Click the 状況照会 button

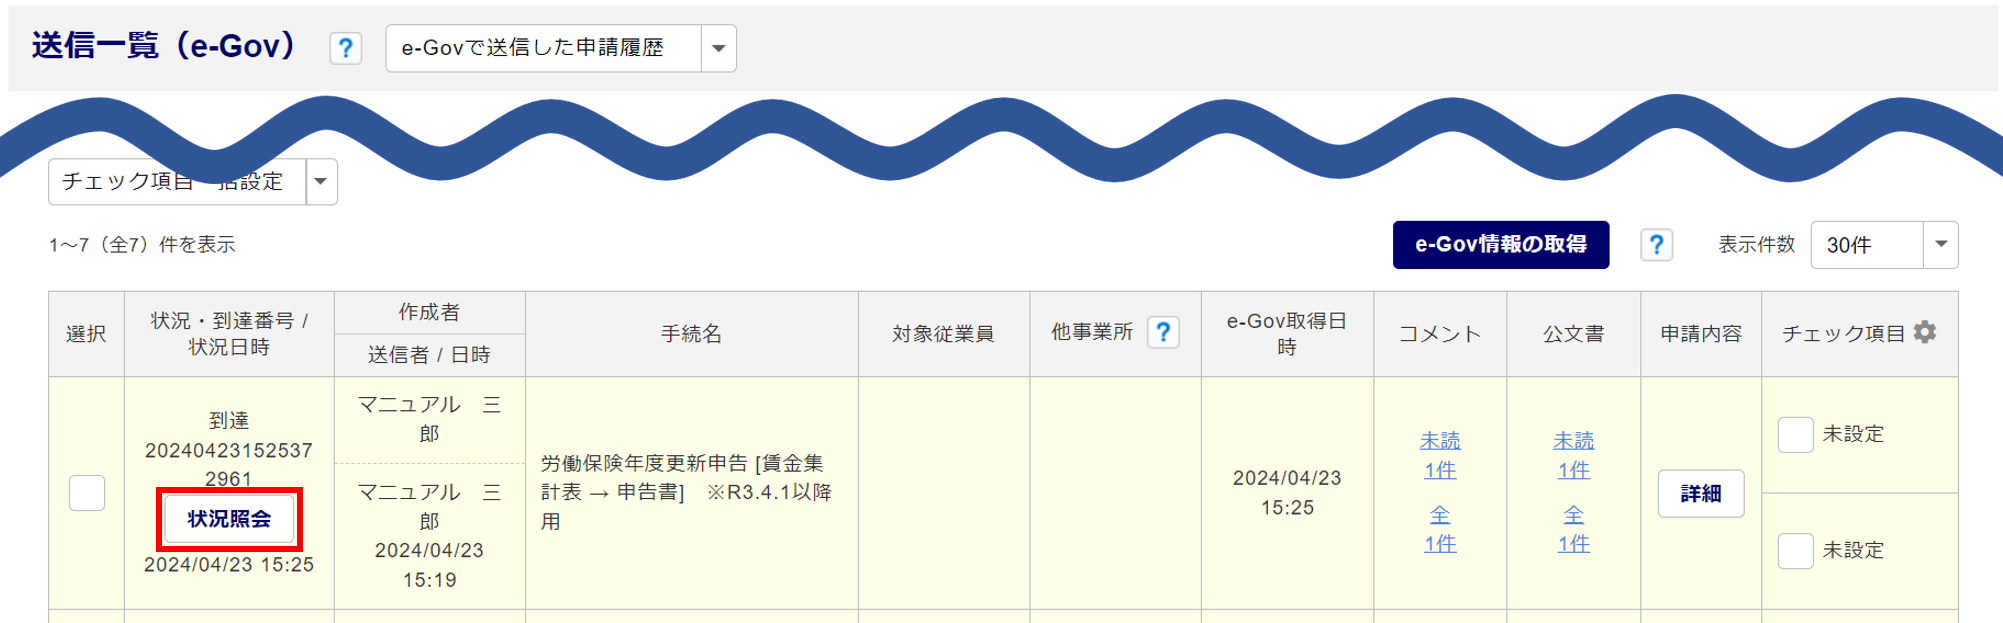point(229,519)
